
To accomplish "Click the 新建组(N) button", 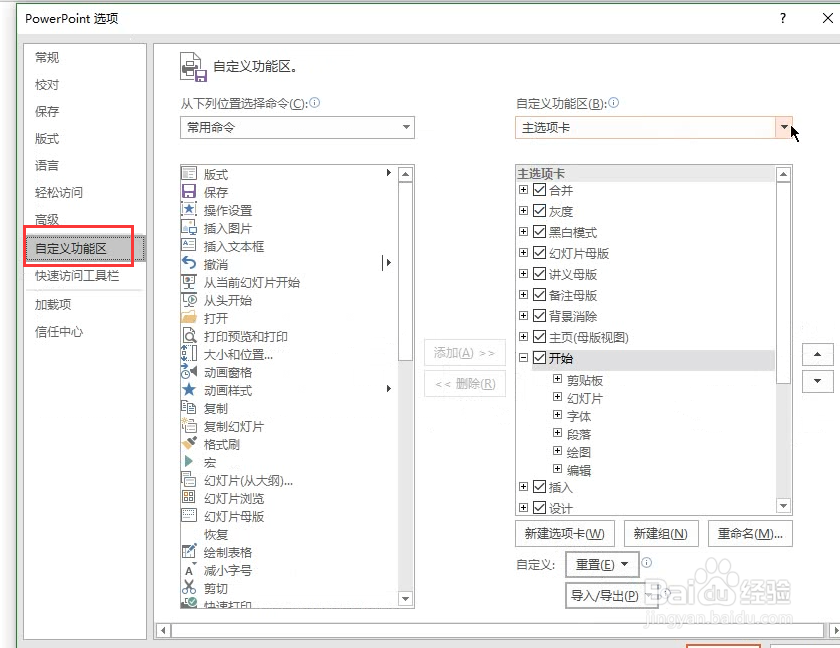I will click(x=661, y=533).
